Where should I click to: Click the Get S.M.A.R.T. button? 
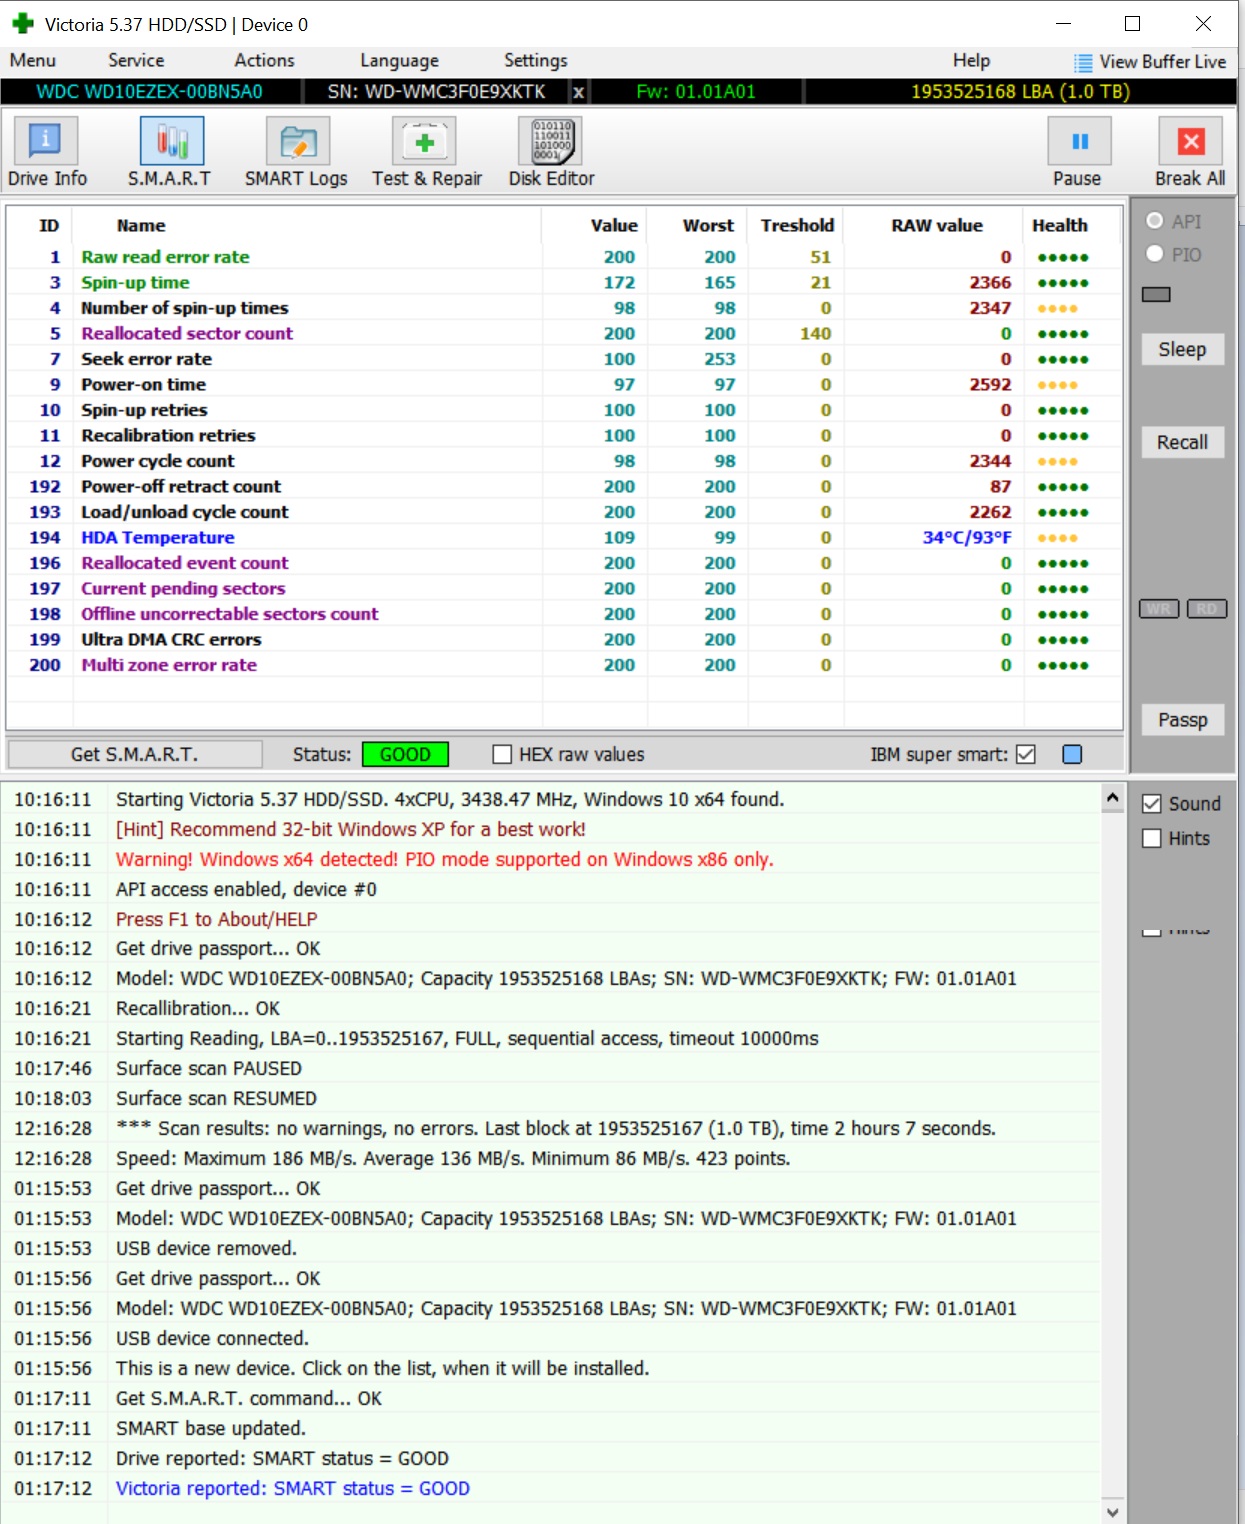(x=134, y=754)
